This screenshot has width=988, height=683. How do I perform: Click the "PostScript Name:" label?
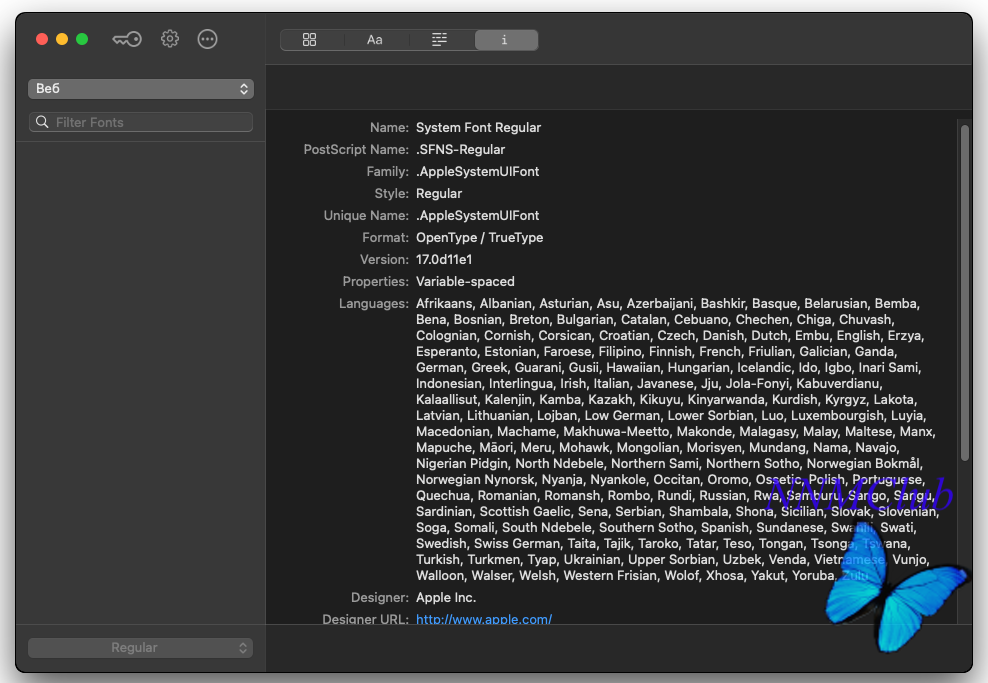(356, 149)
